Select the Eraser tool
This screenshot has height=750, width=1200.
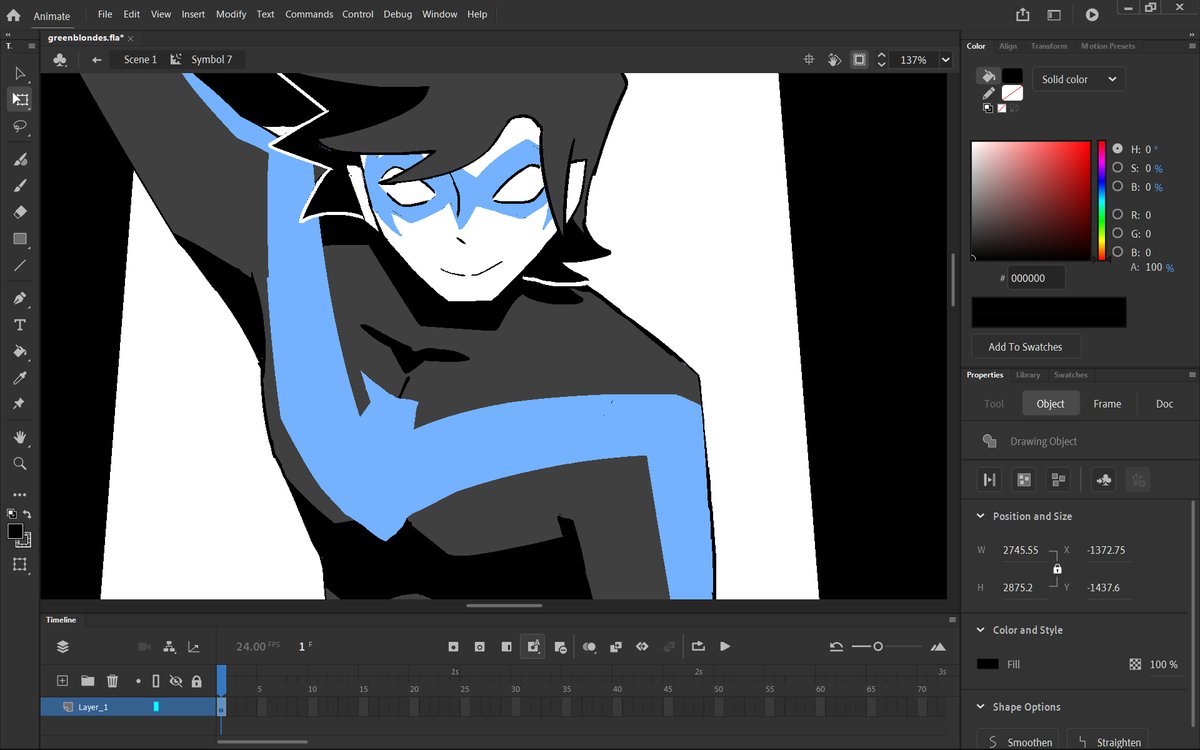(x=20, y=212)
